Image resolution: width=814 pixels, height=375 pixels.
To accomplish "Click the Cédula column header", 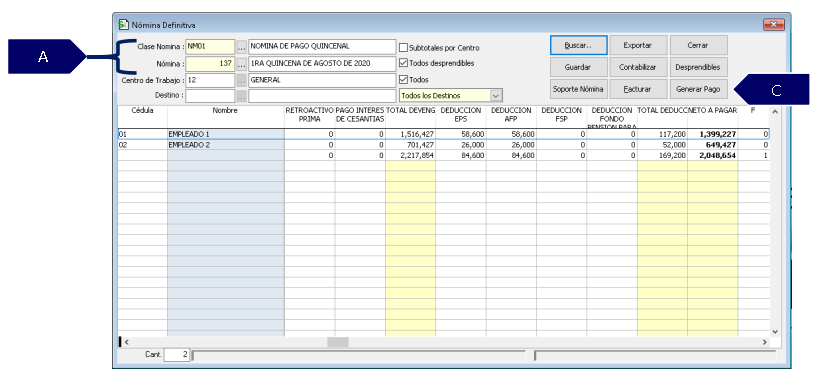I will [142, 117].
